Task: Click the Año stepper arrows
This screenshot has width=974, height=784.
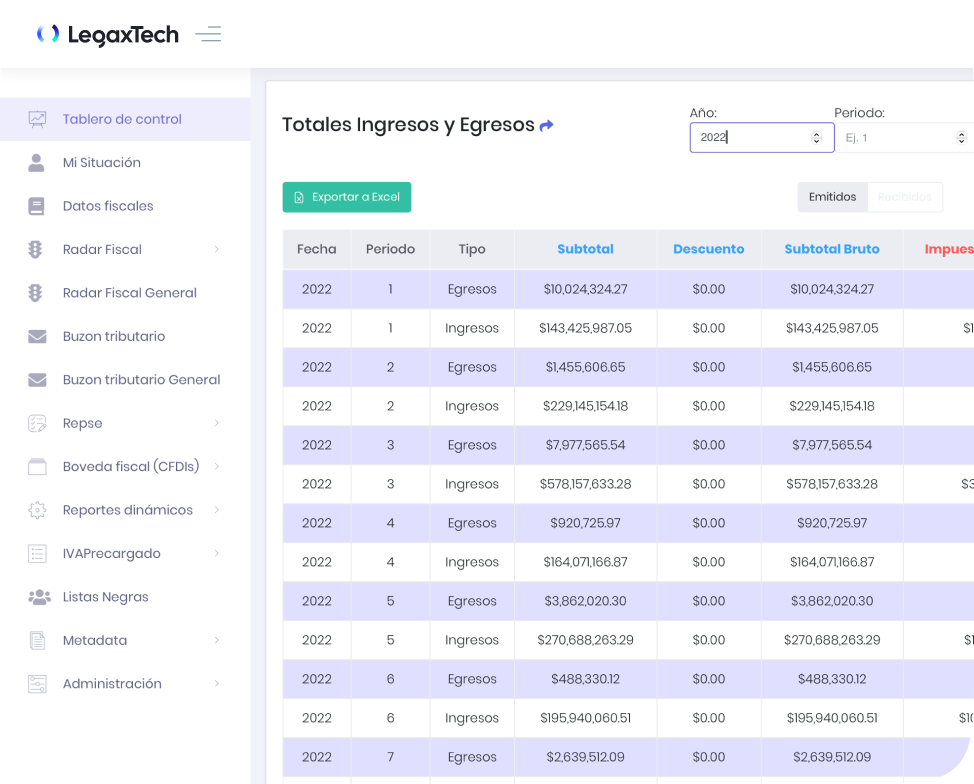Action: [816, 138]
